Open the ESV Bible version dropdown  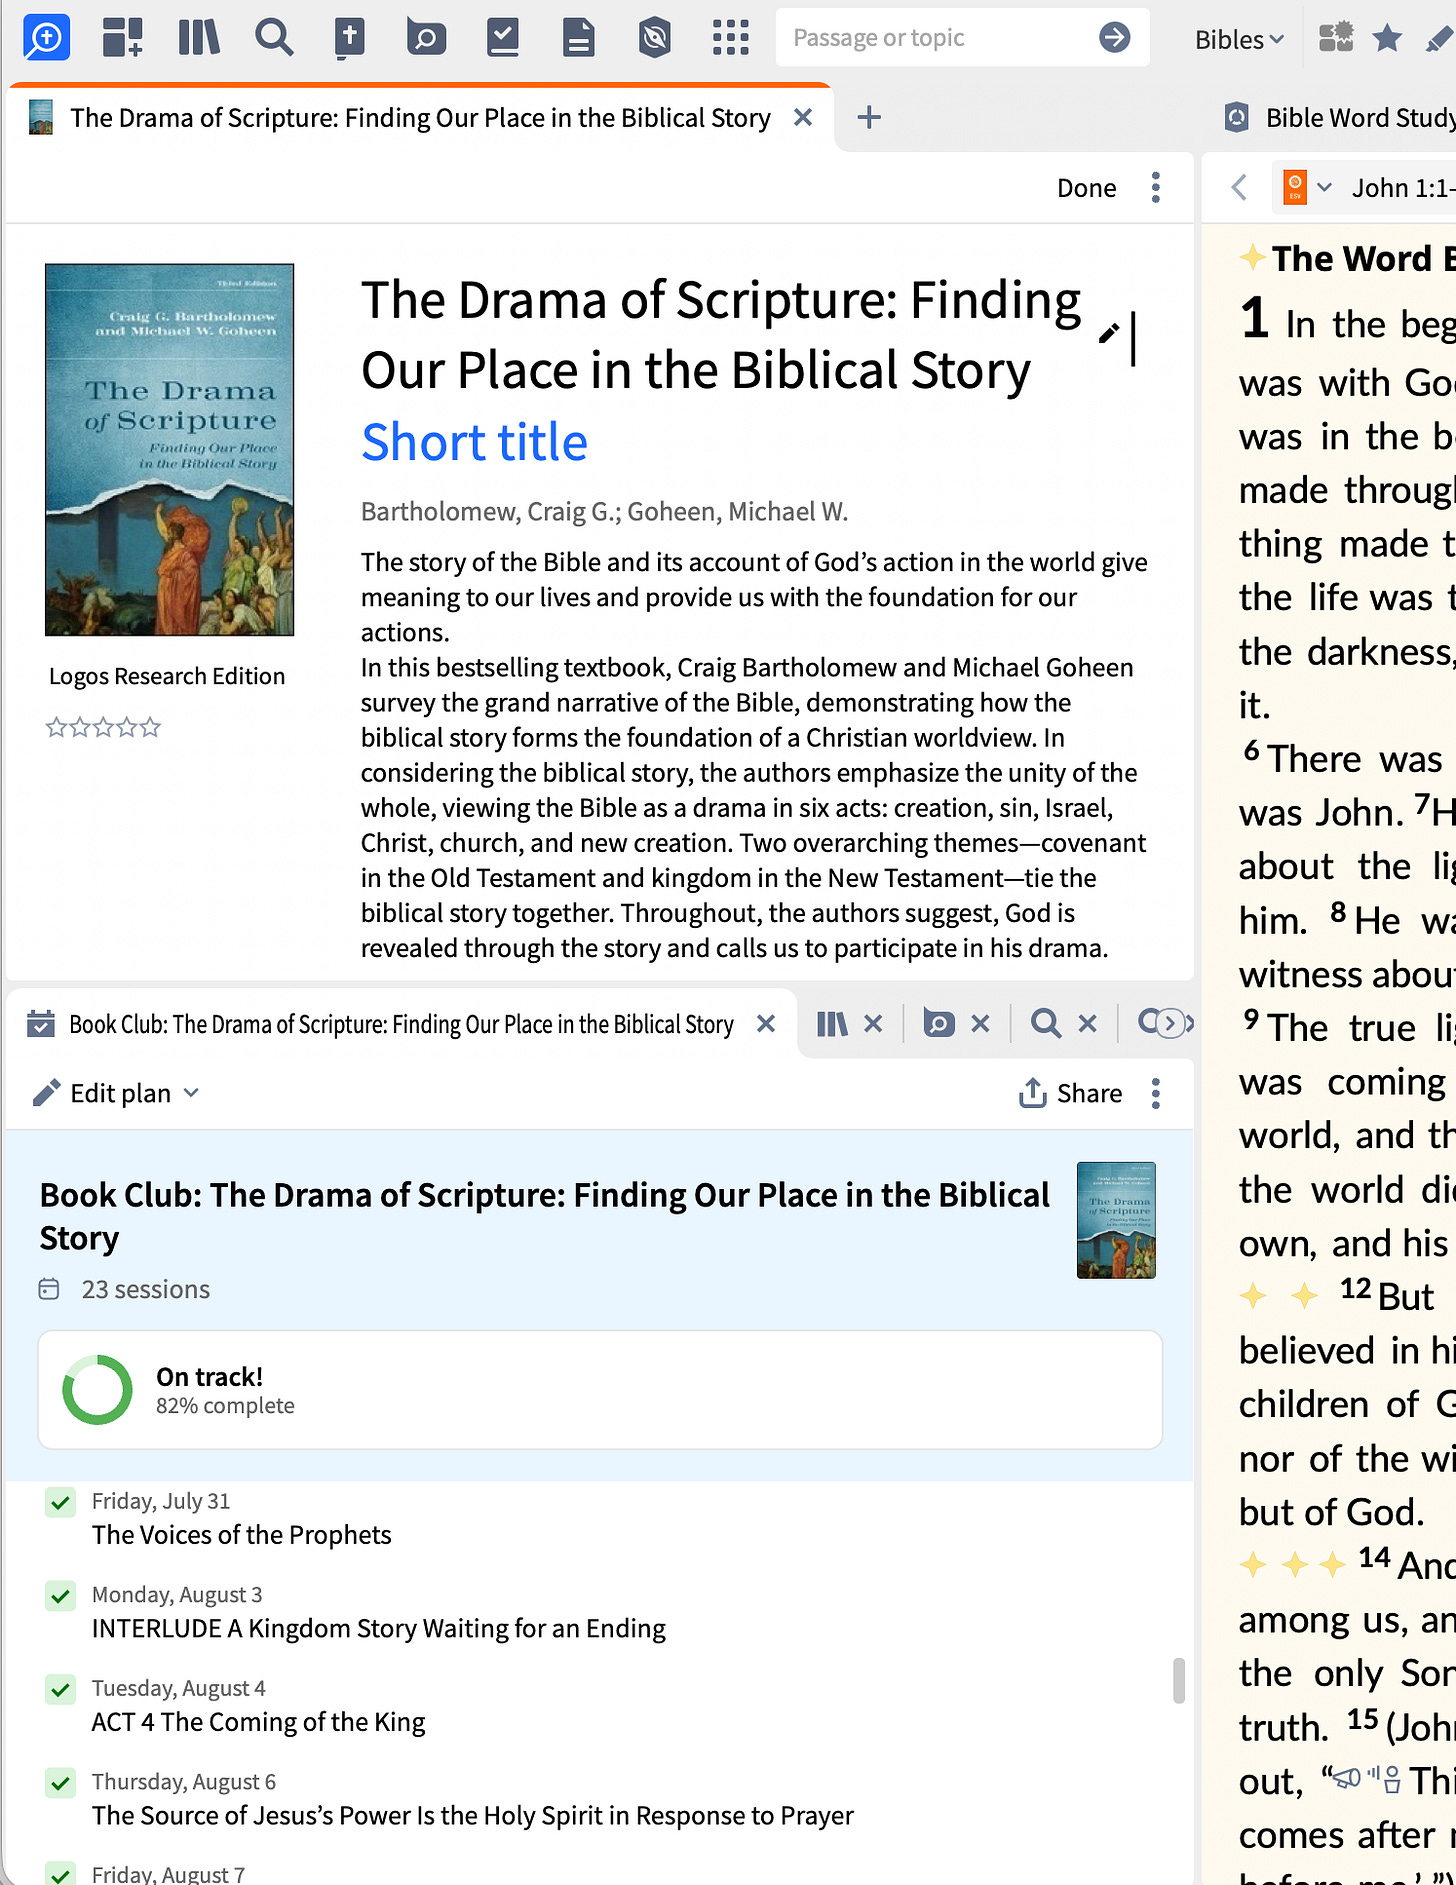[x=1309, y=188]
